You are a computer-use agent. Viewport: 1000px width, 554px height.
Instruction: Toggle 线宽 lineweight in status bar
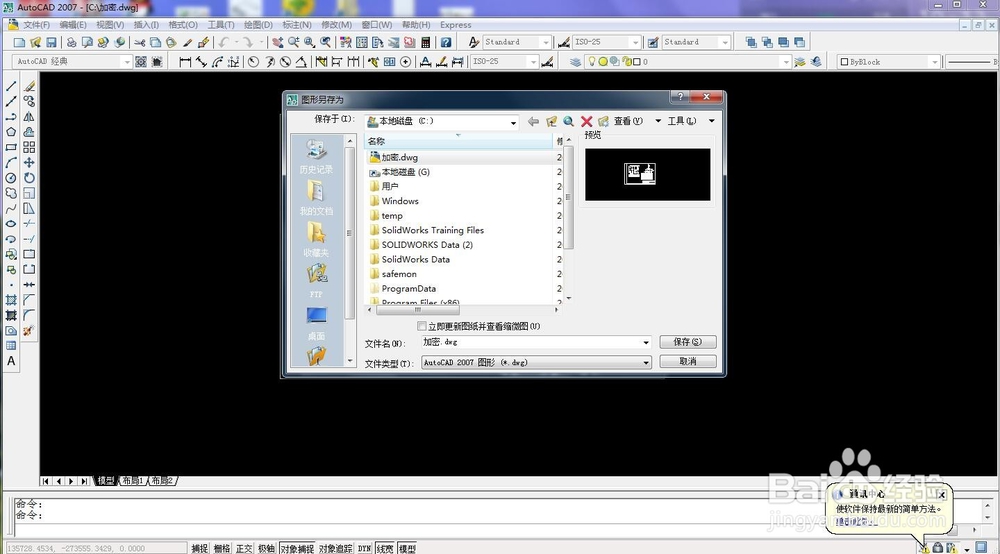point(385,548)
